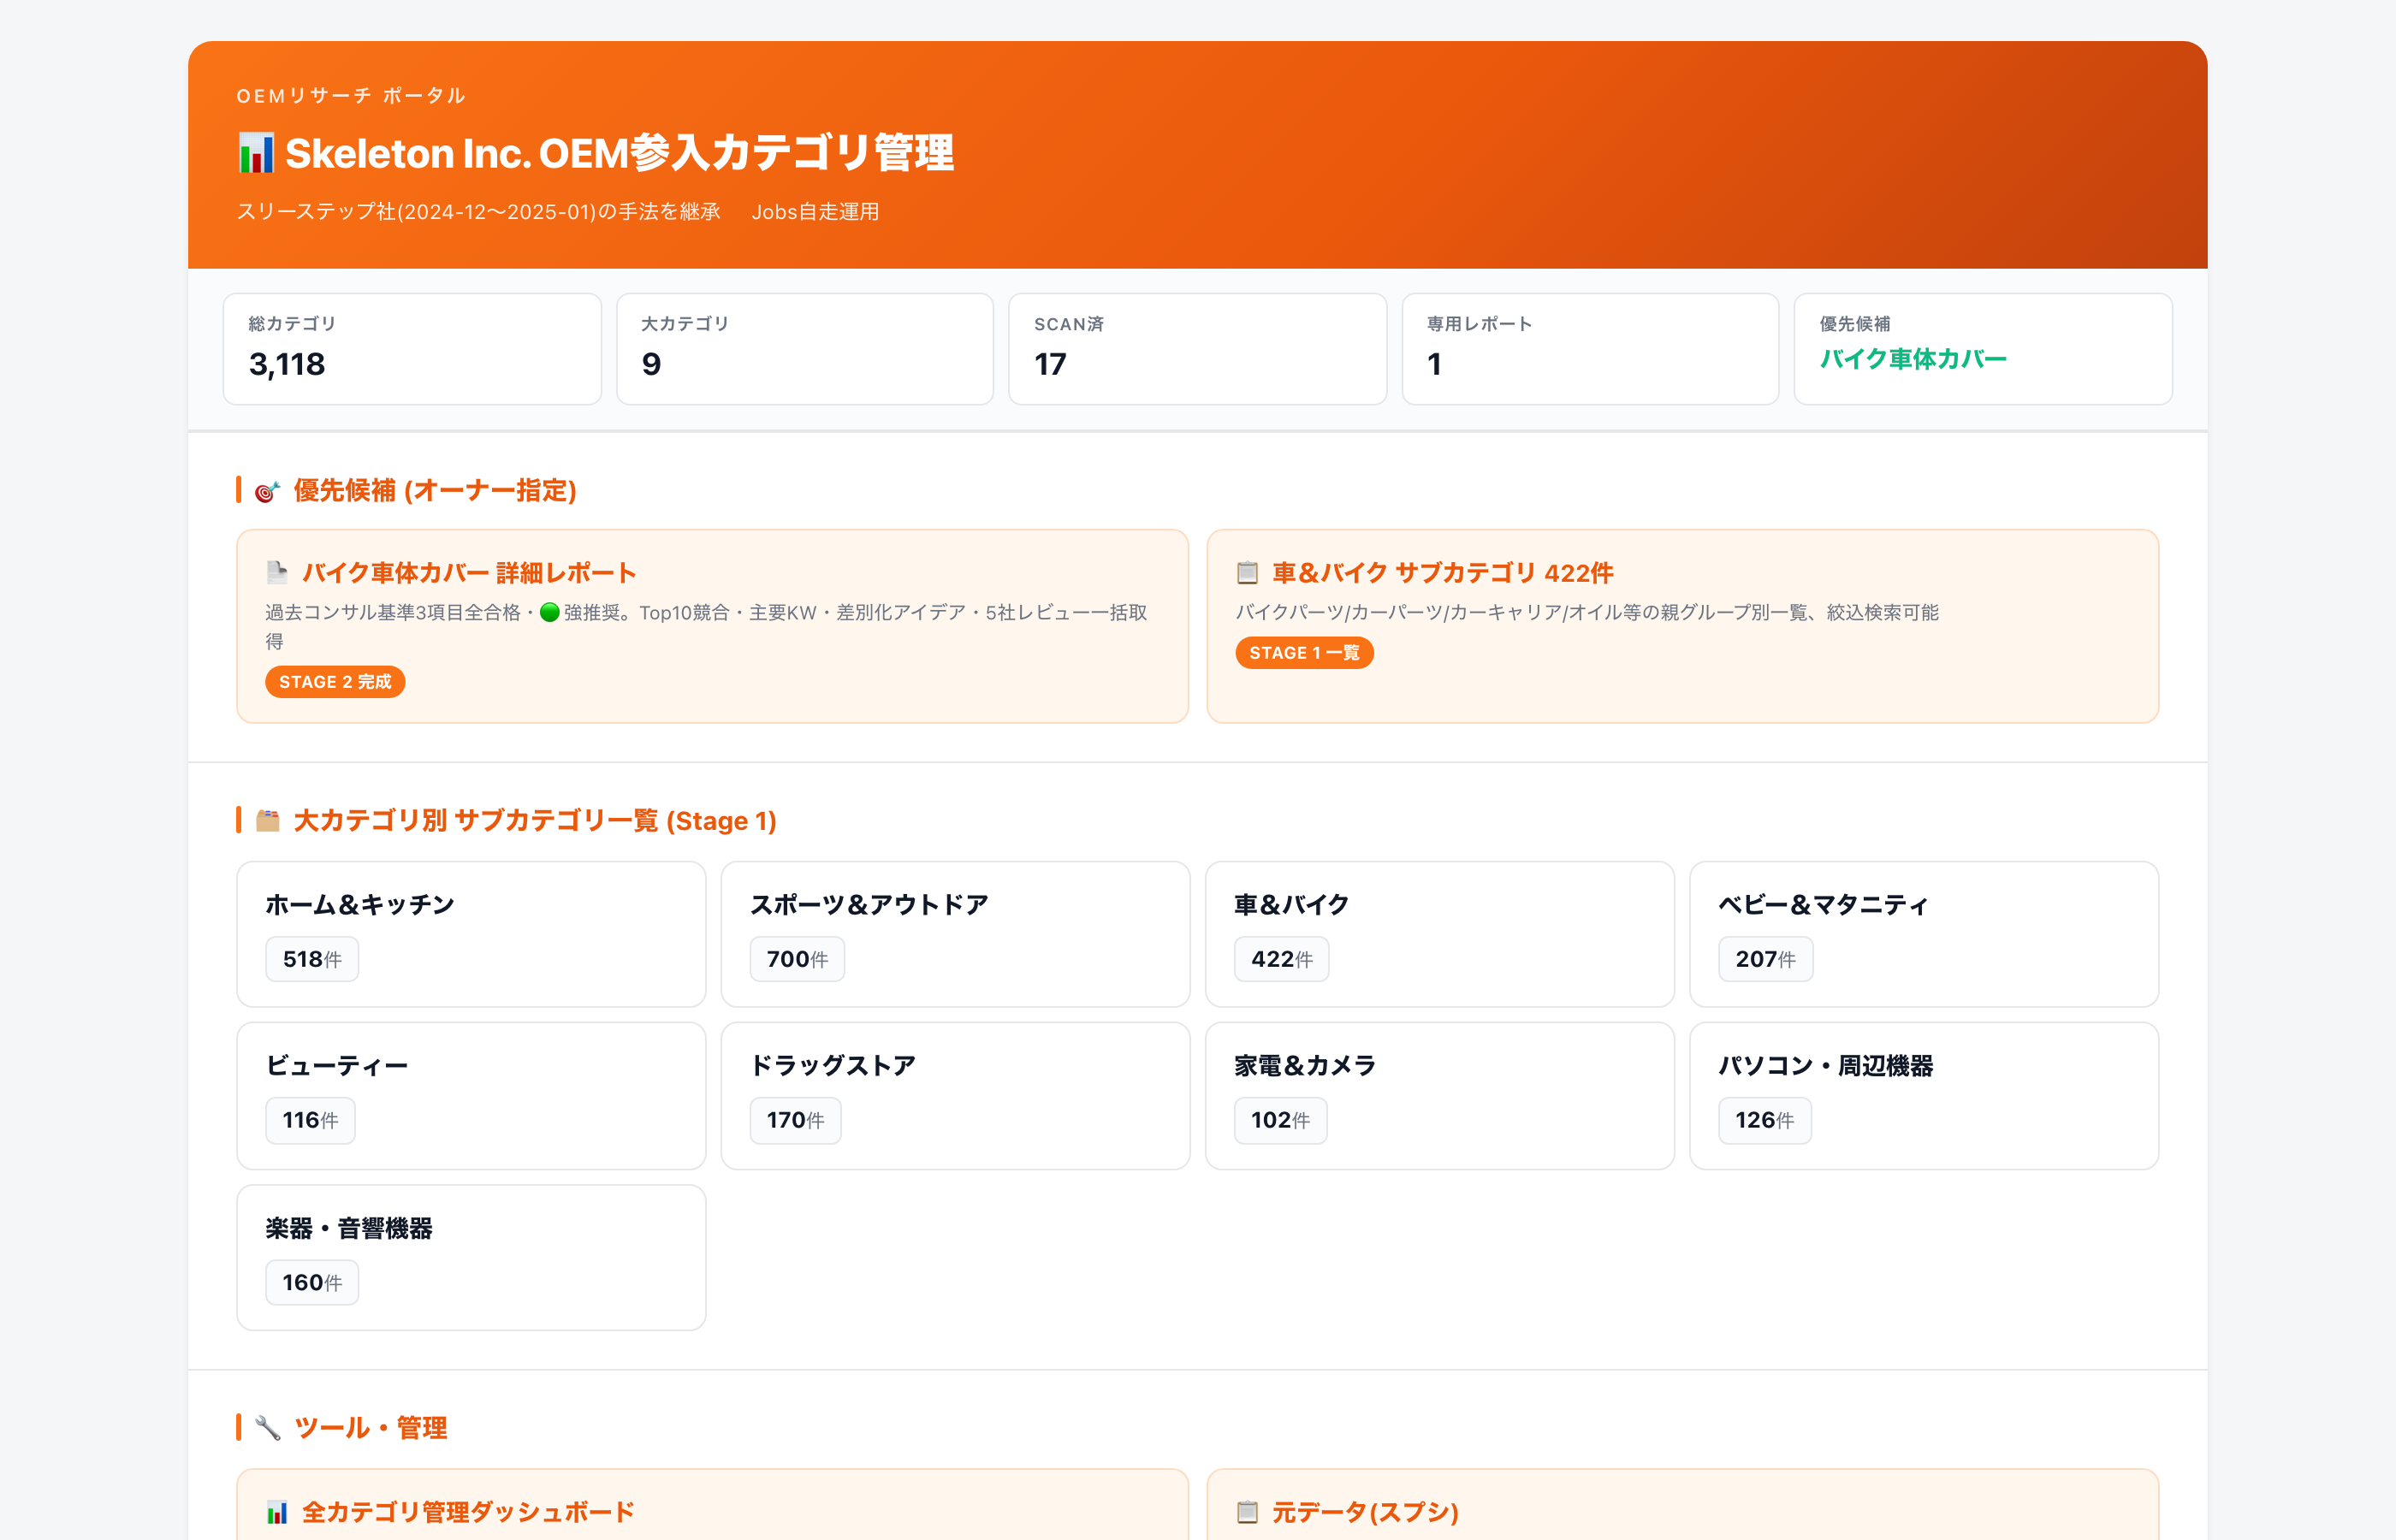Click the 207件 count badge
The width and height of the screenshot is (2396, 1540).
click(1765, 959)
